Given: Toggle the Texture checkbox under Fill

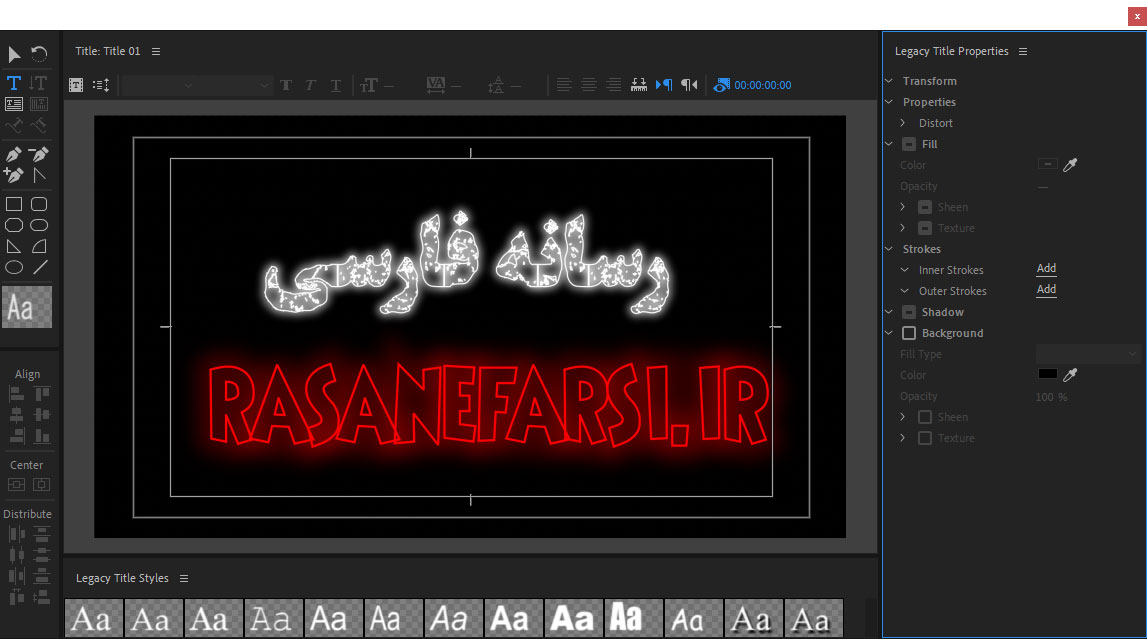Looking at the screenshot, I should (925, 228).
